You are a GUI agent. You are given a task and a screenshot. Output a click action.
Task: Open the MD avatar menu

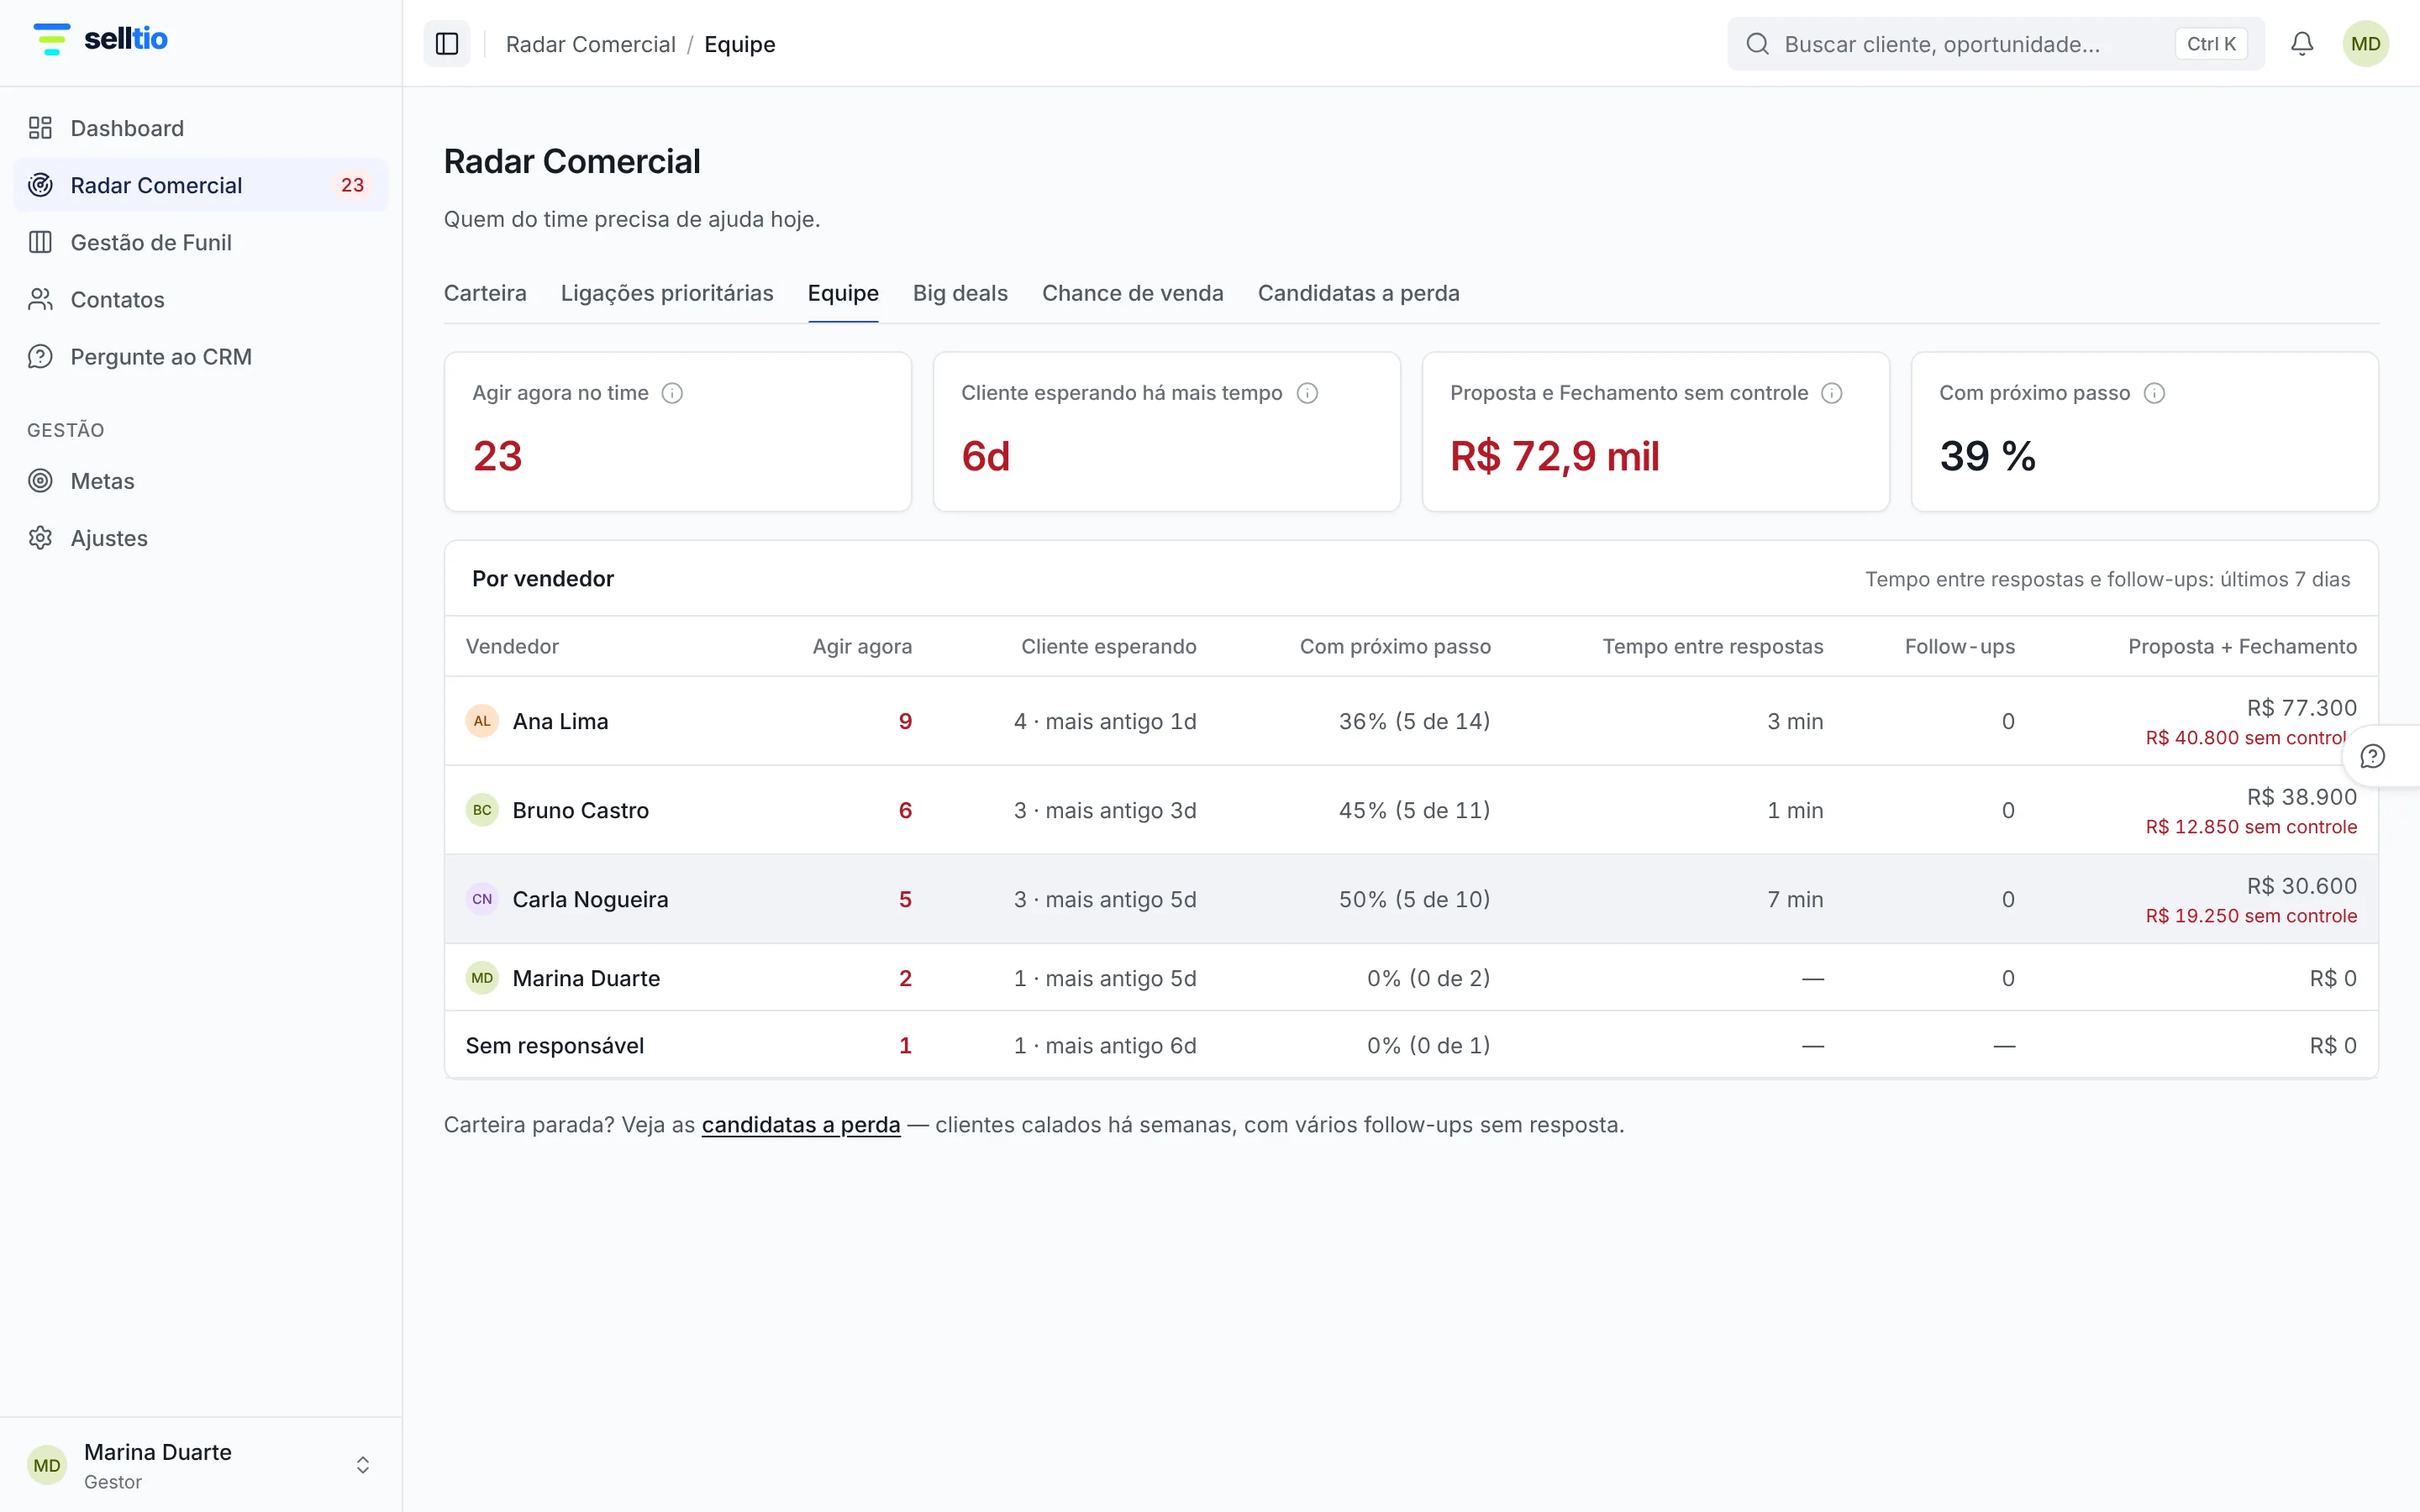tap(2365, 44)
